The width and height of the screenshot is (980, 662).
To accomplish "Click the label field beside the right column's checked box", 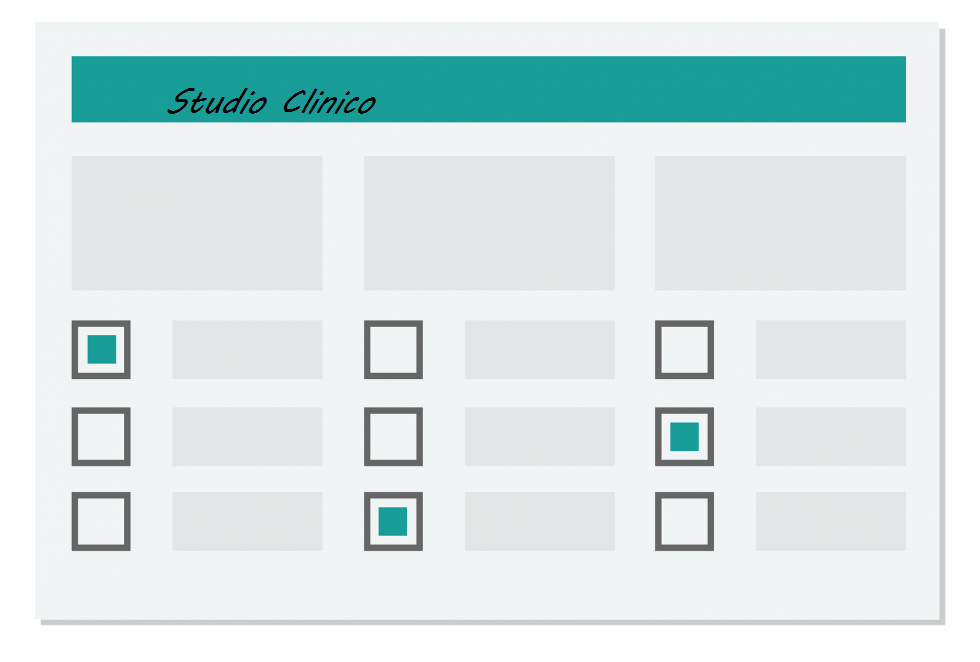I will click(831, 436).
